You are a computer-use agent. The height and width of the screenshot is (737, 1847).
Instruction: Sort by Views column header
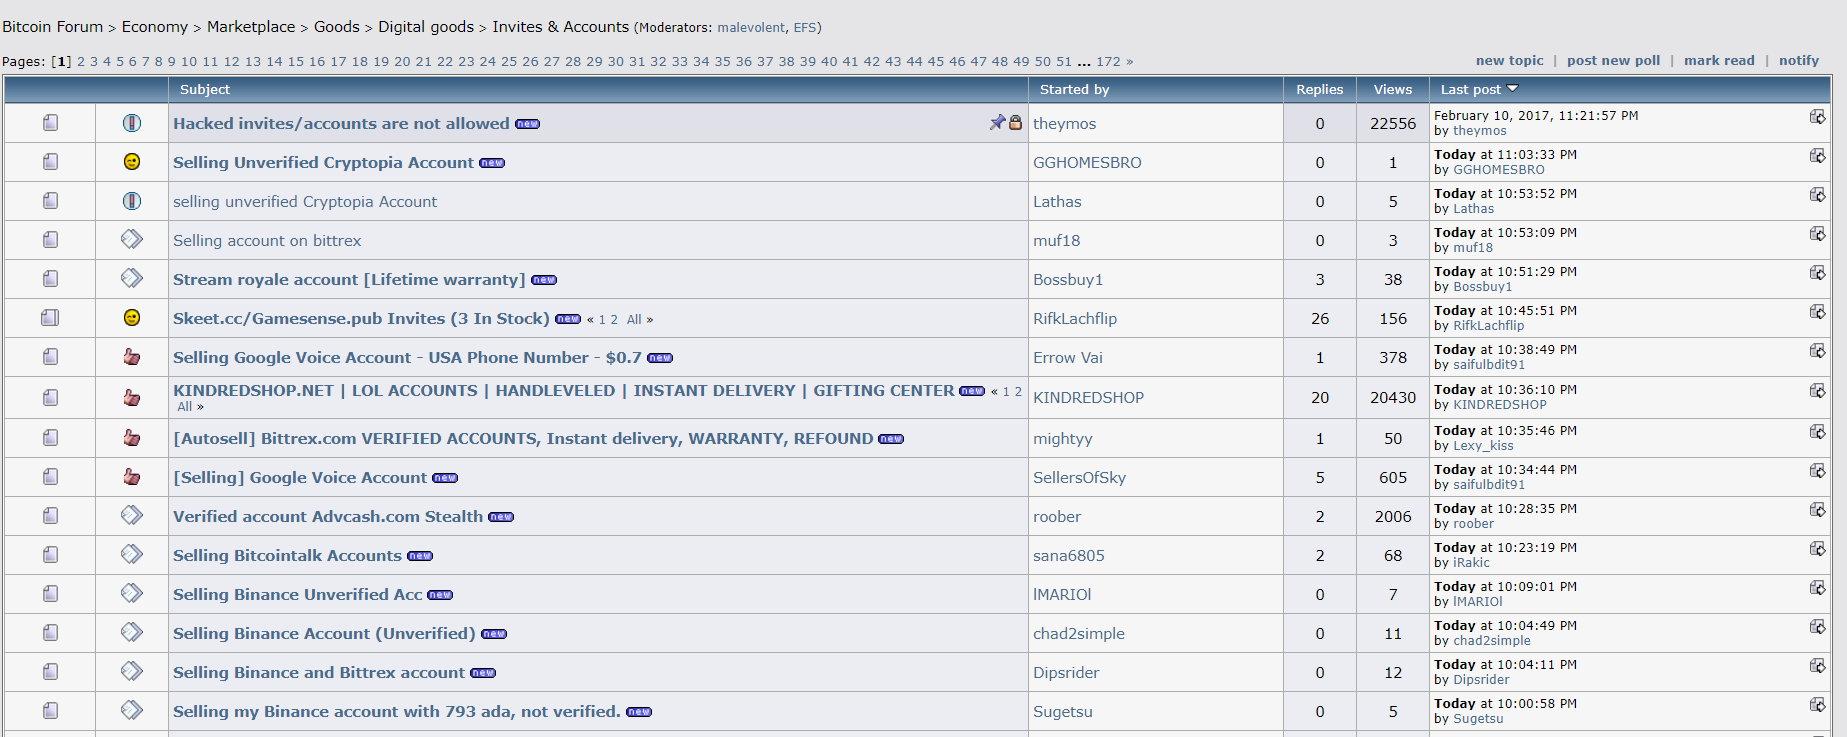click(1393, 89)
